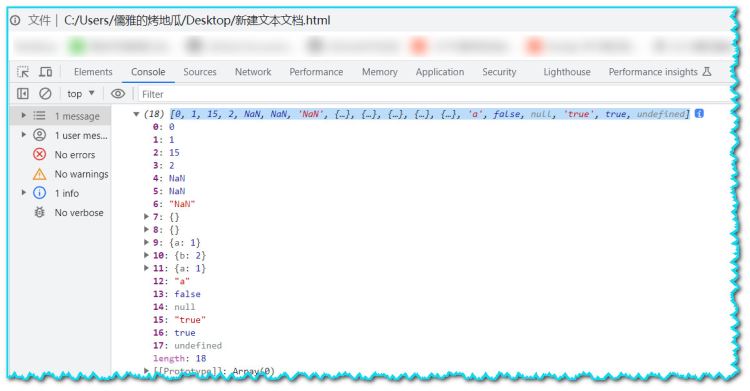Click array entry 3: 2
This screenshot has width=750, height=391.
[164, 166]
